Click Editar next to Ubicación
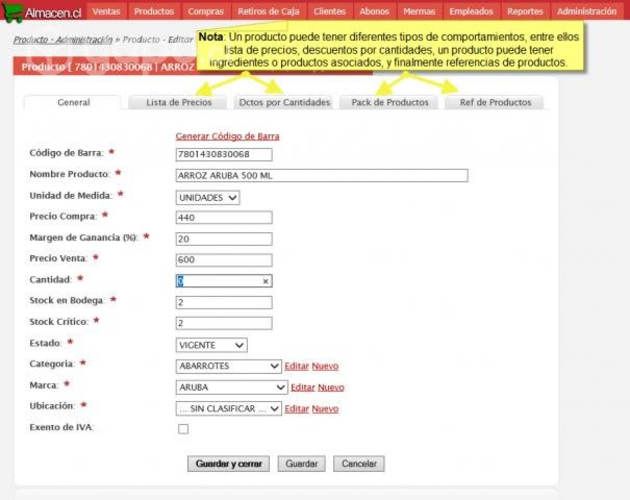 tap(297, 409)
